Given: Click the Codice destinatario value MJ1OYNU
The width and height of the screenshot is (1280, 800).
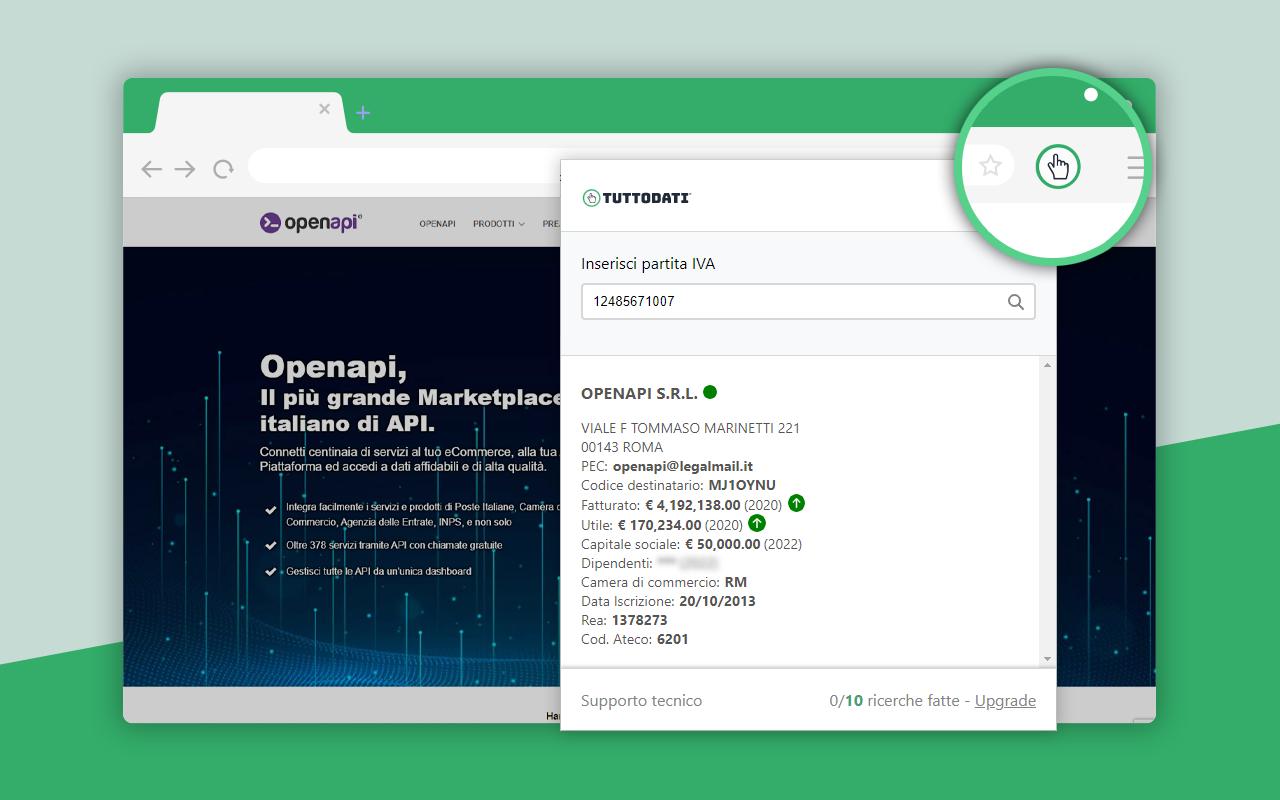Looking at the screenshot, I should [742, 485].
